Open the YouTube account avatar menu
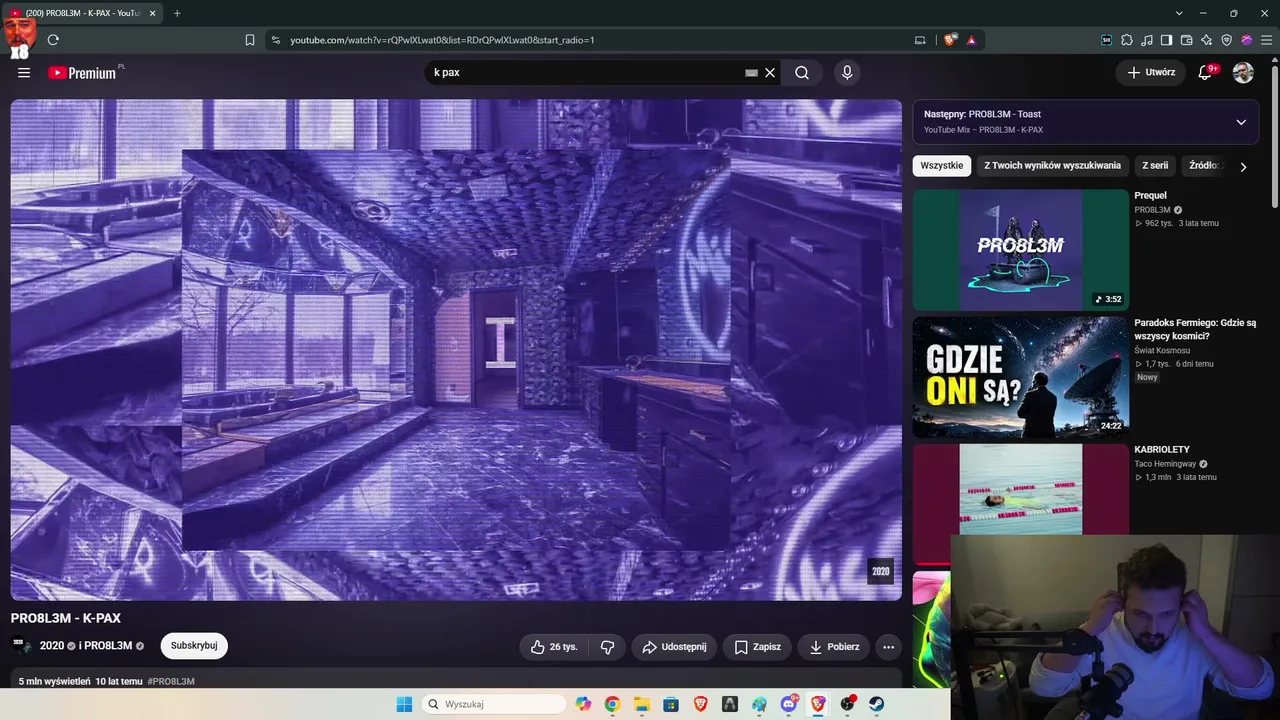The height and width of the screenshot is (720, 1280). [1243, 72]
